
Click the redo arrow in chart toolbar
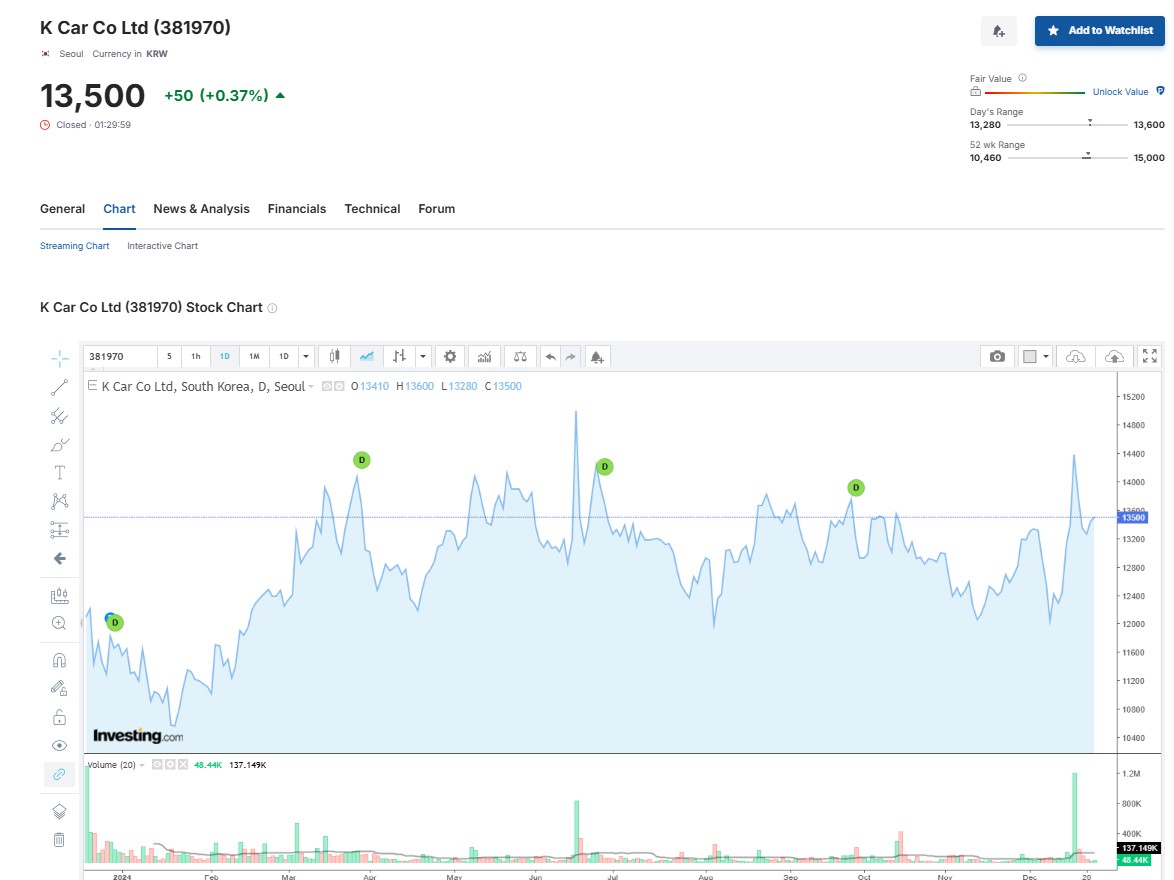click(x=571, y=356)
